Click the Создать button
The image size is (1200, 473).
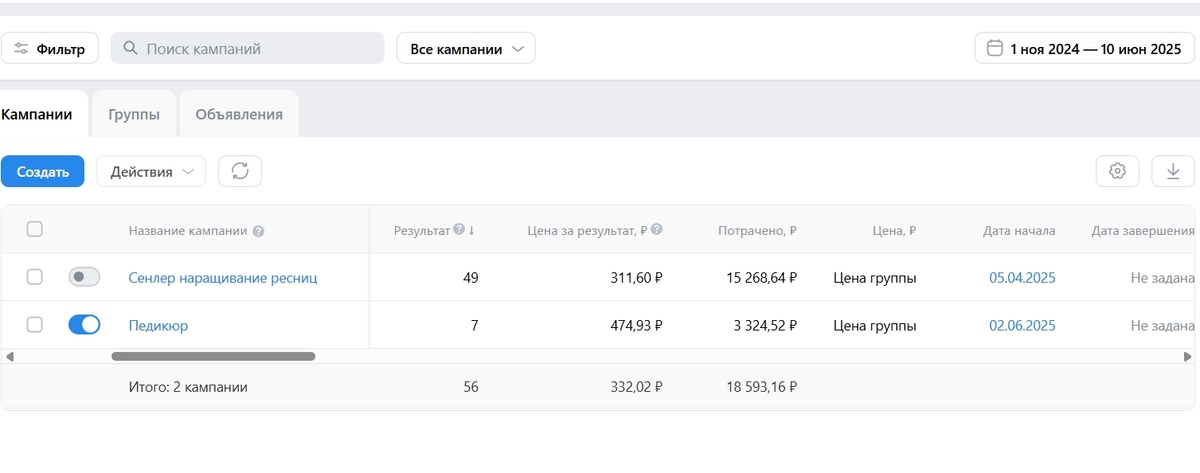tap(43, 171)
